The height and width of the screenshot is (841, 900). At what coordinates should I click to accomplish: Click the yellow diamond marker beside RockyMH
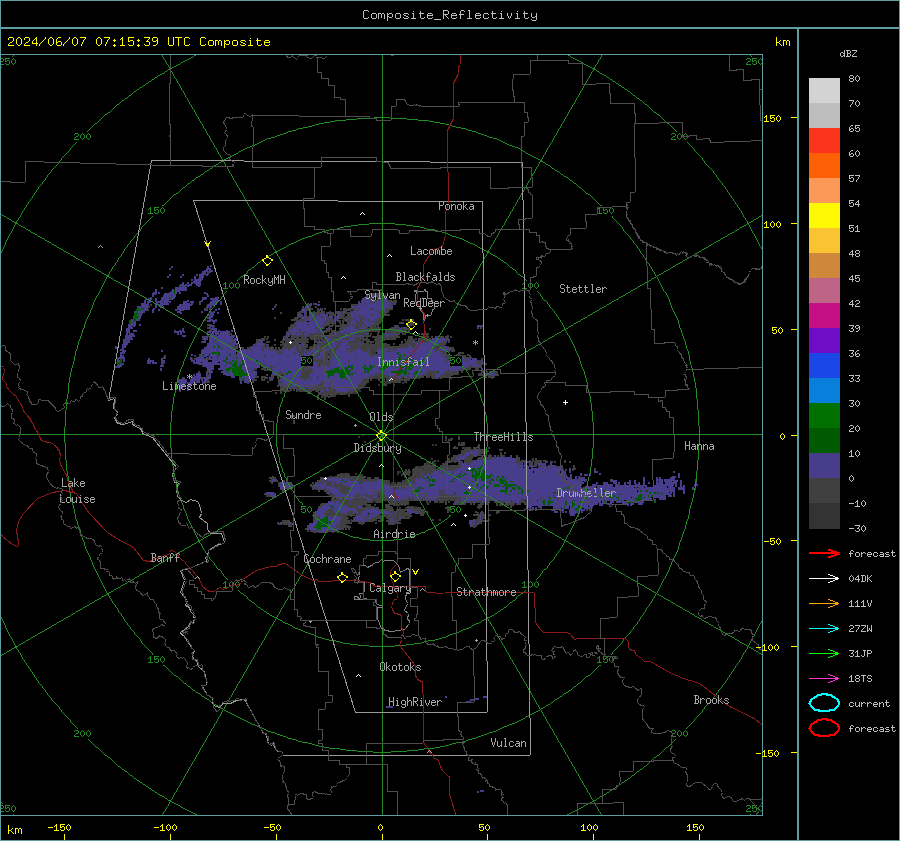coord(267,261)
